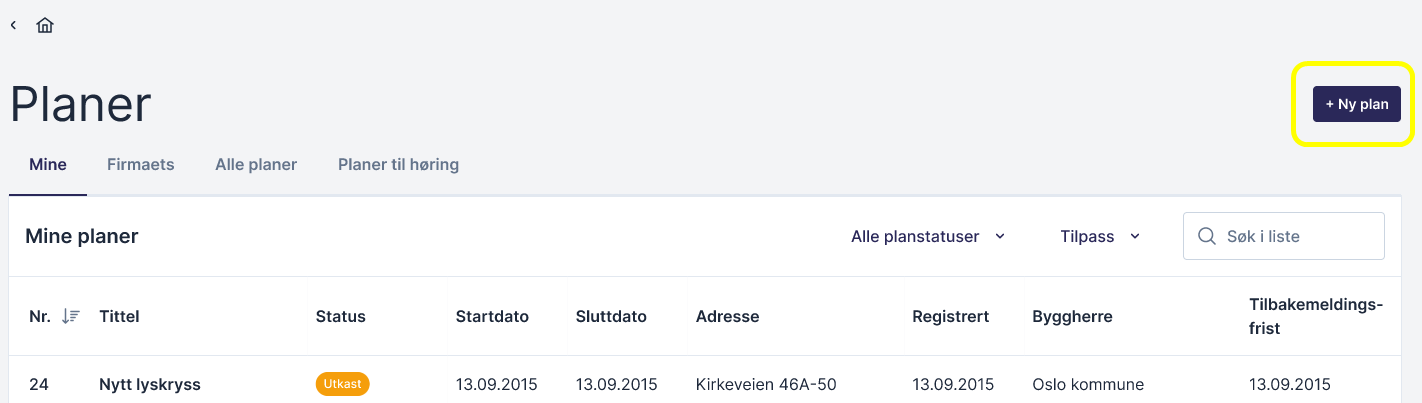Sort by the Tittel column header
The width and height of the screenshot is (1422, 403).
tap(119, 316)
